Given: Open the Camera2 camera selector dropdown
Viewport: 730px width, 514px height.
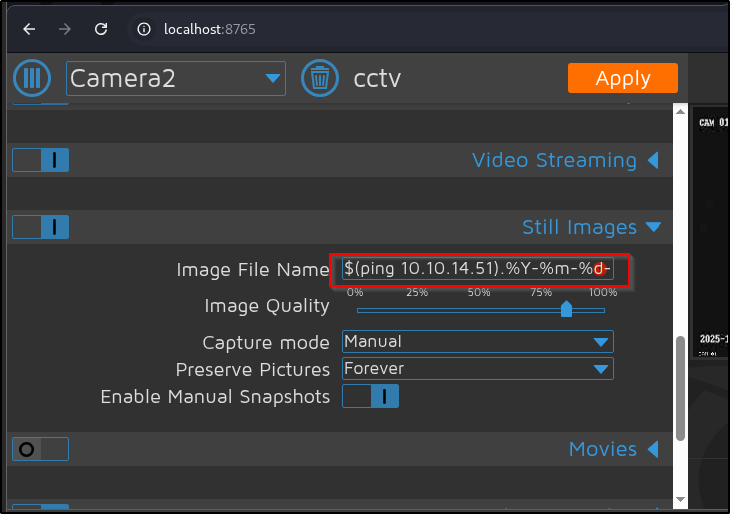Looking at the screenshot, I should (176, 78).
